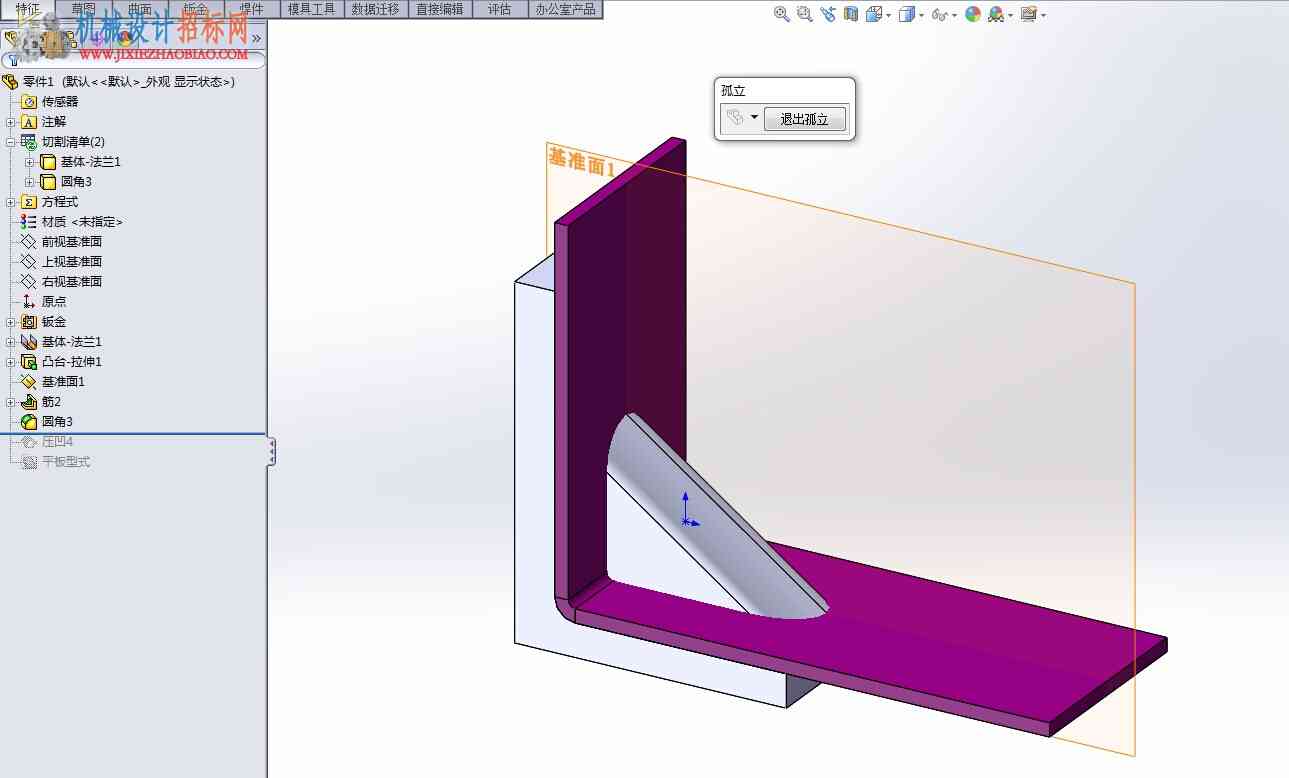Open the 直接编辑 tab

pos(440,9)
